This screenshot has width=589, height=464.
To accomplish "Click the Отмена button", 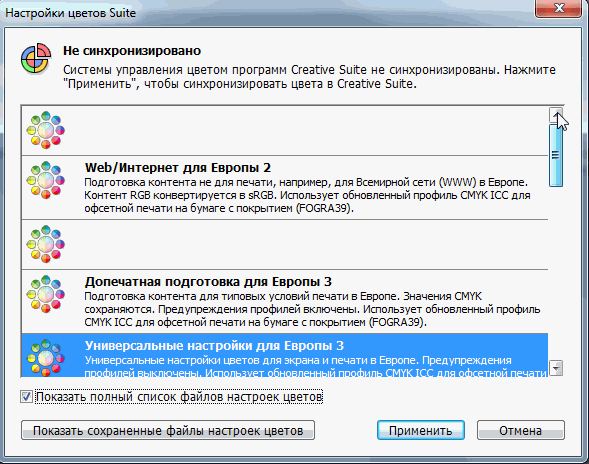I will coord(521,430).
